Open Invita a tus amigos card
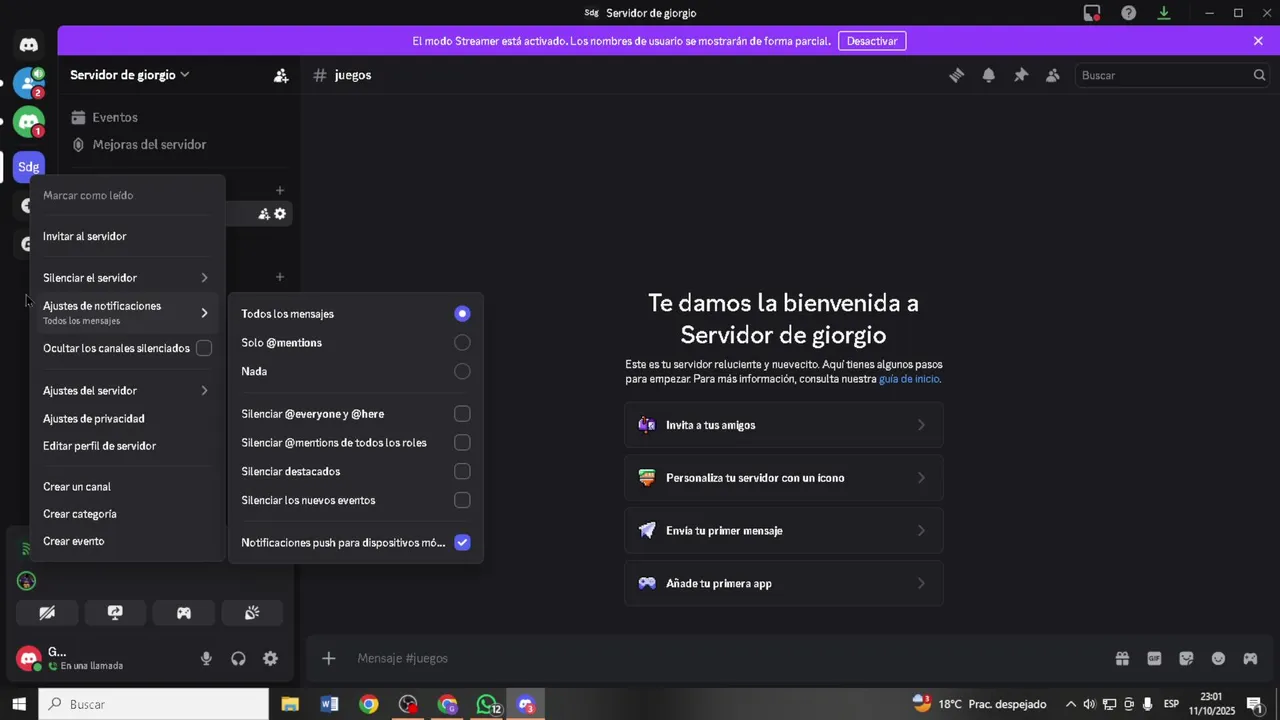 (x=784, y=425)
